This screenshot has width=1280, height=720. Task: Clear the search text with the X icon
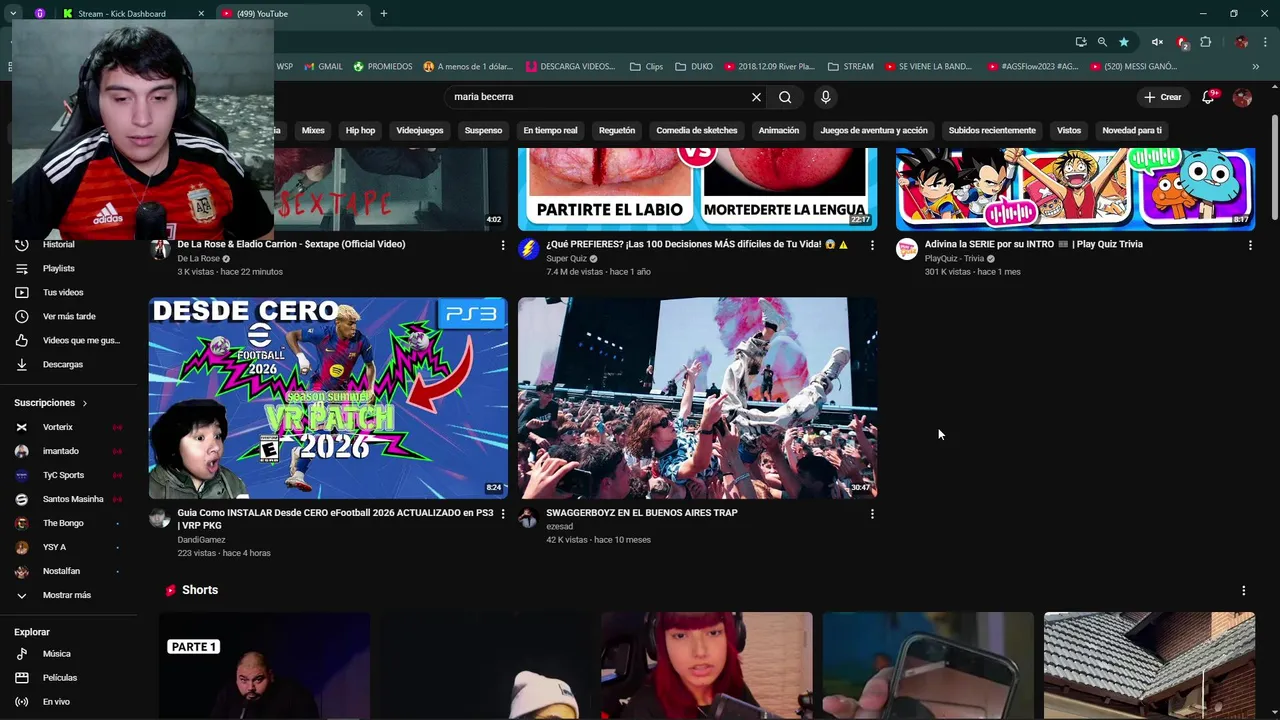point(756,97)
